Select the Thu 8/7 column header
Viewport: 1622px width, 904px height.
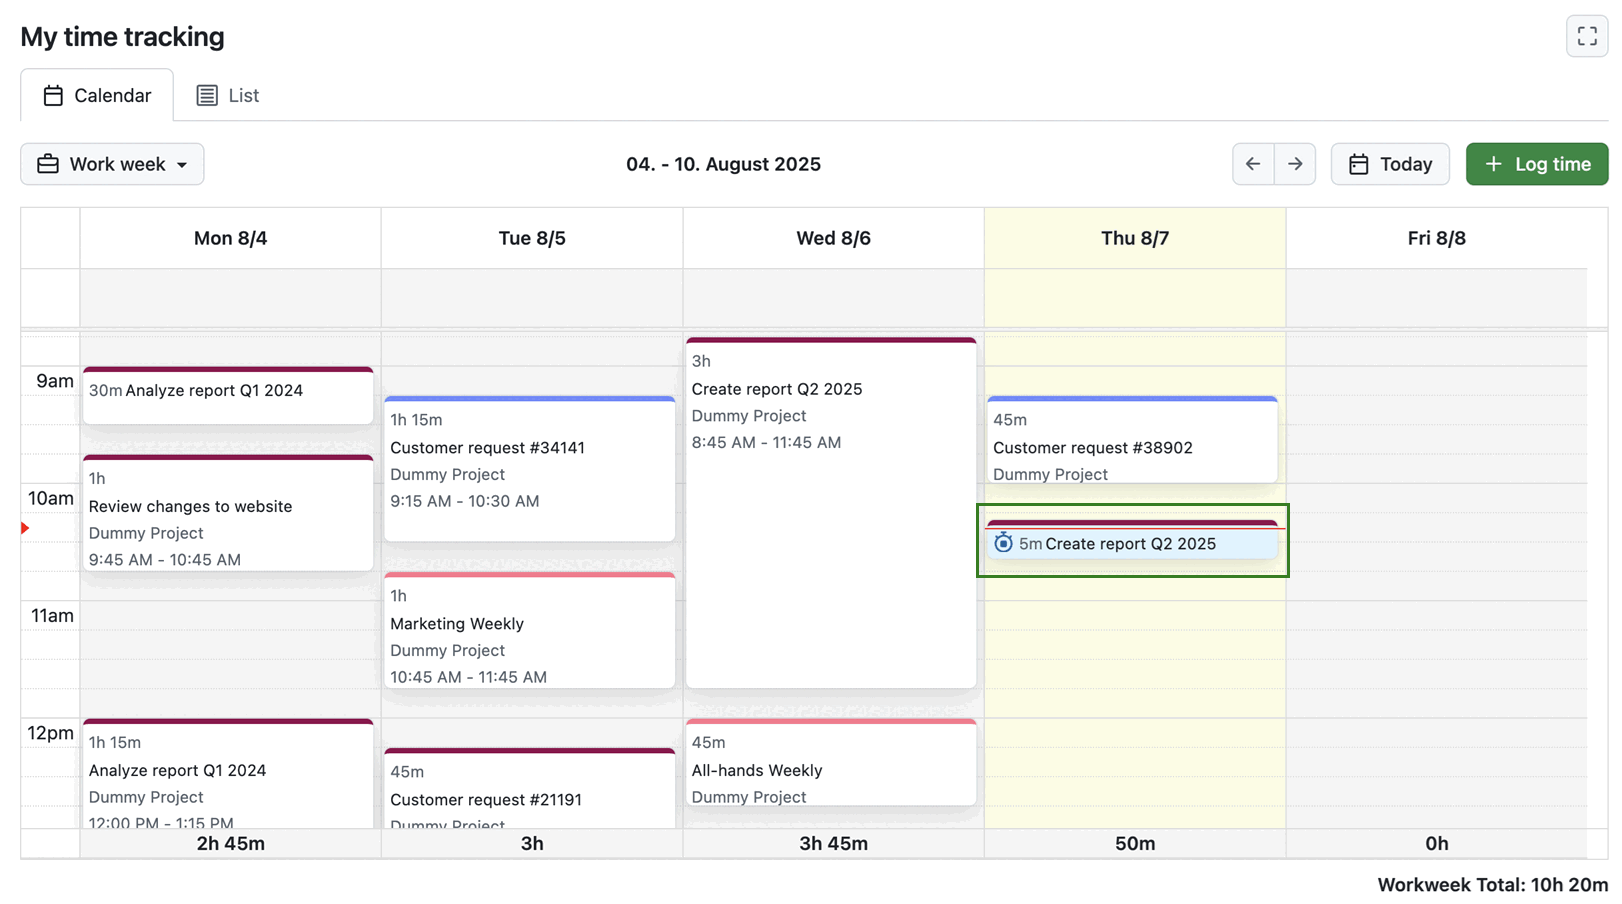tap(1134, 238)
